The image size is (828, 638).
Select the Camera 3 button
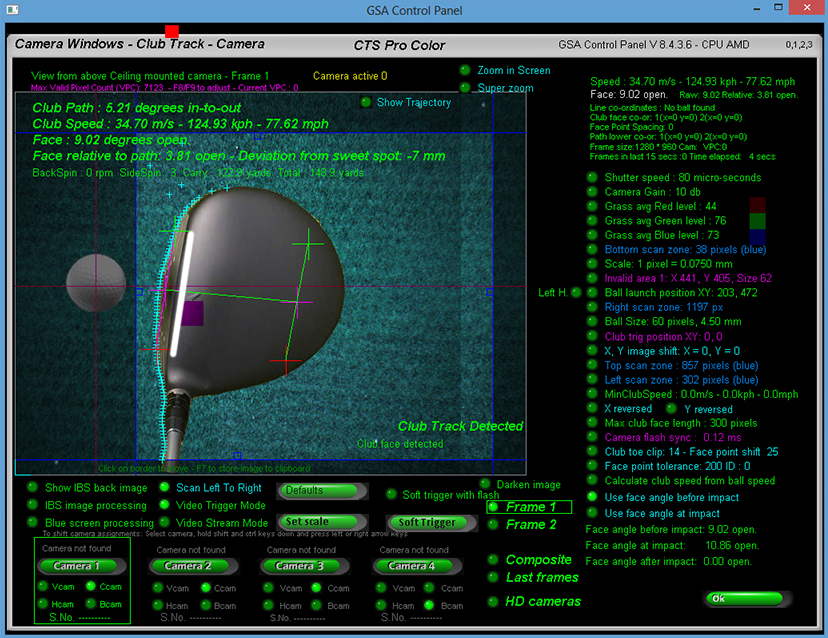pos(304,566)
